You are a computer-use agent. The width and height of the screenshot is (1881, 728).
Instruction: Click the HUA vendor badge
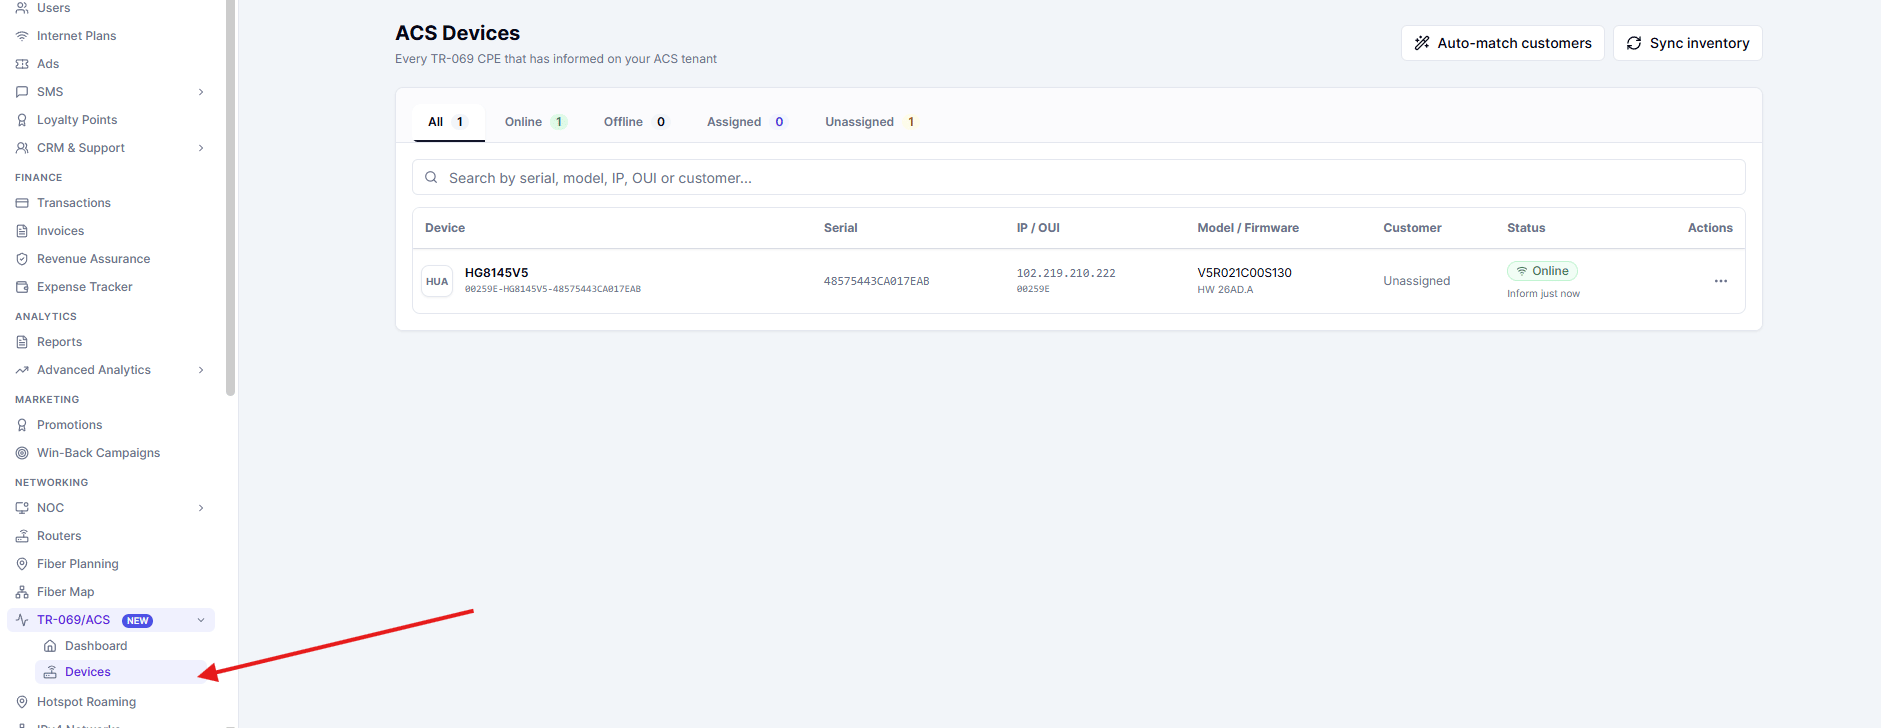pyautogui.click(x=437, y=281)
